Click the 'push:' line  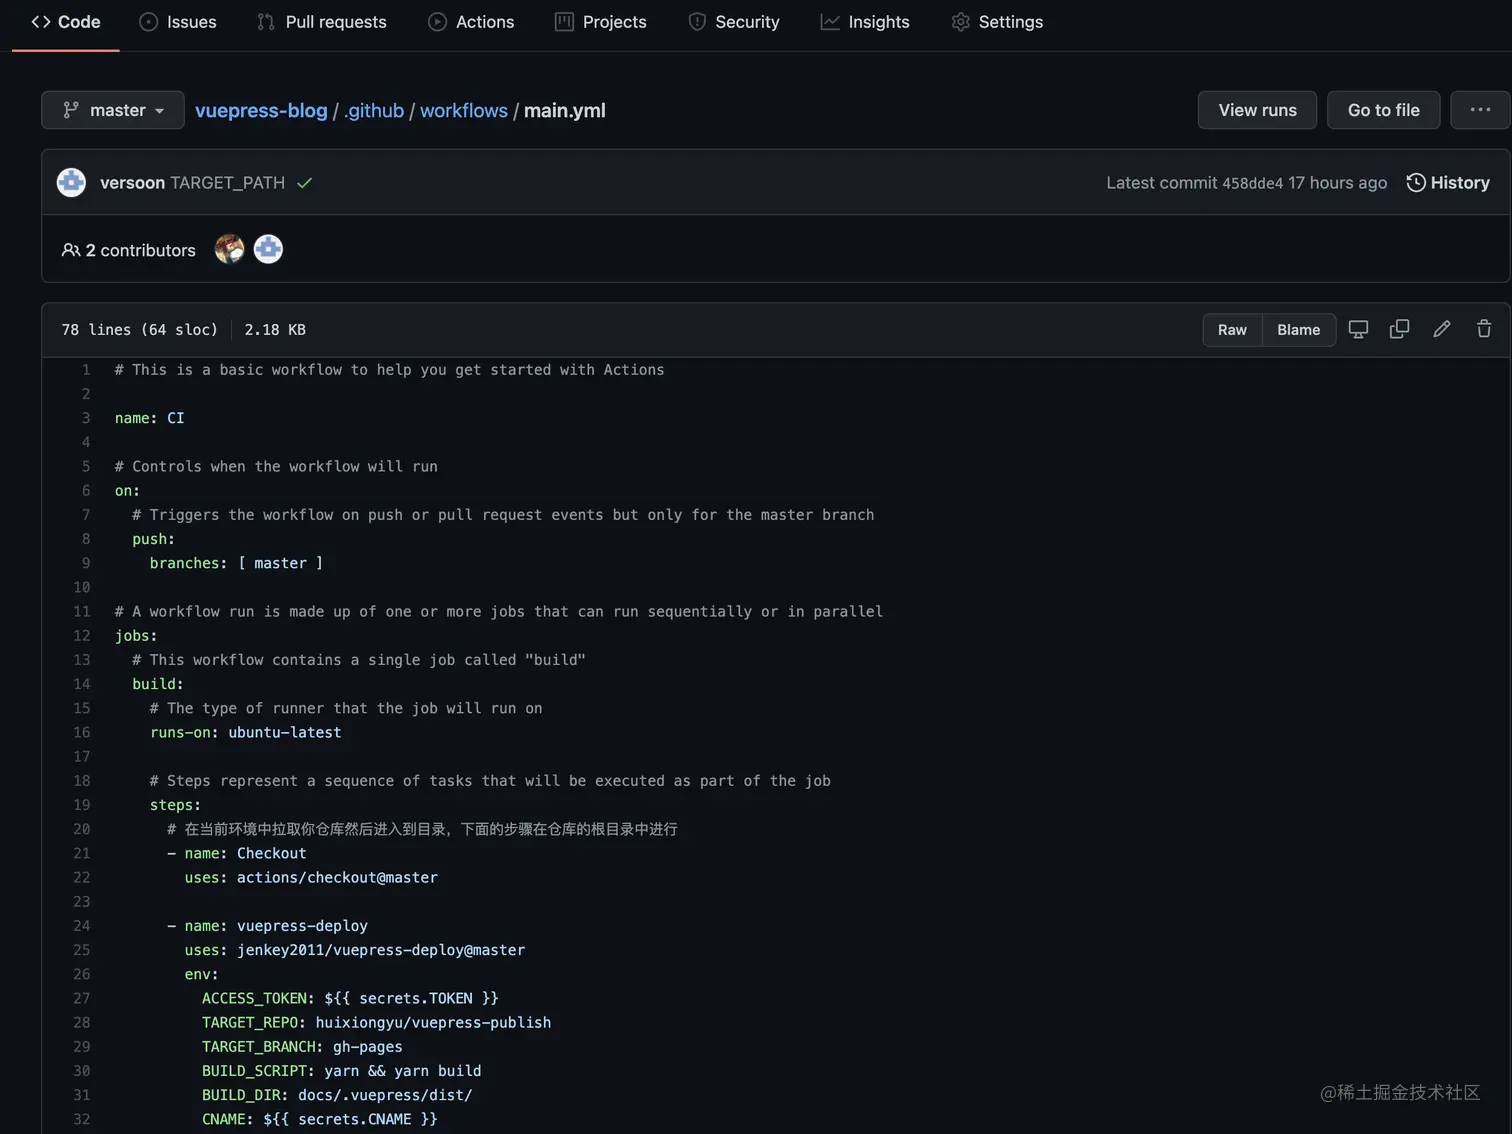tap(153, 539)
